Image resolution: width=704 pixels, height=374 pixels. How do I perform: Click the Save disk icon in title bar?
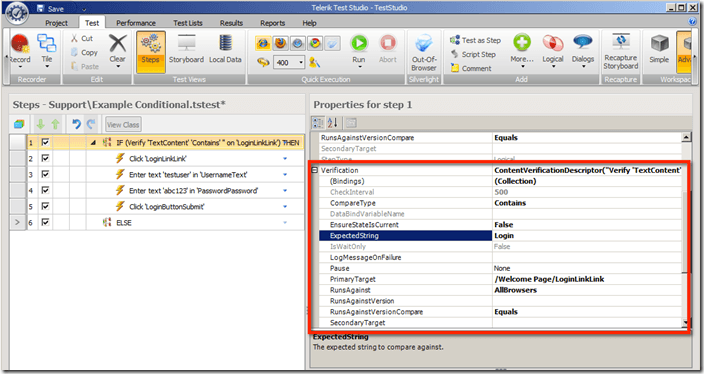point(40,9)
